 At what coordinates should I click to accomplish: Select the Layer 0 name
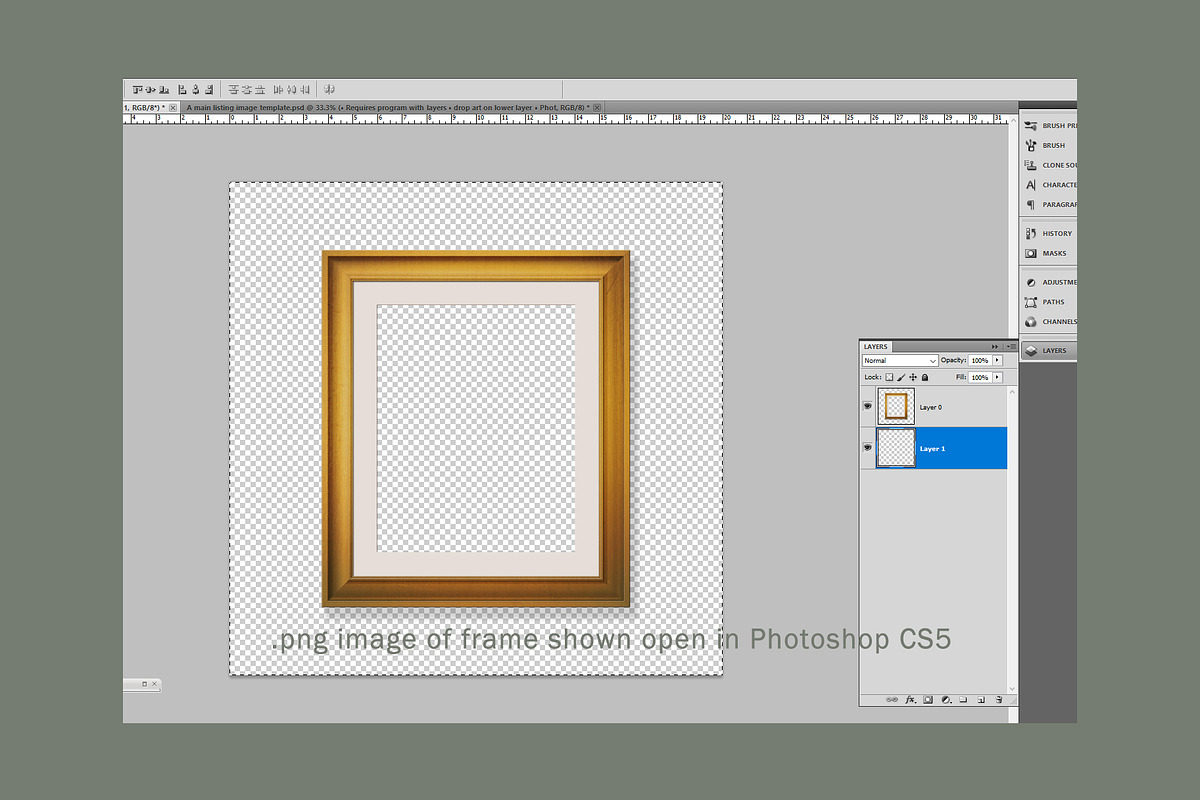931,408
